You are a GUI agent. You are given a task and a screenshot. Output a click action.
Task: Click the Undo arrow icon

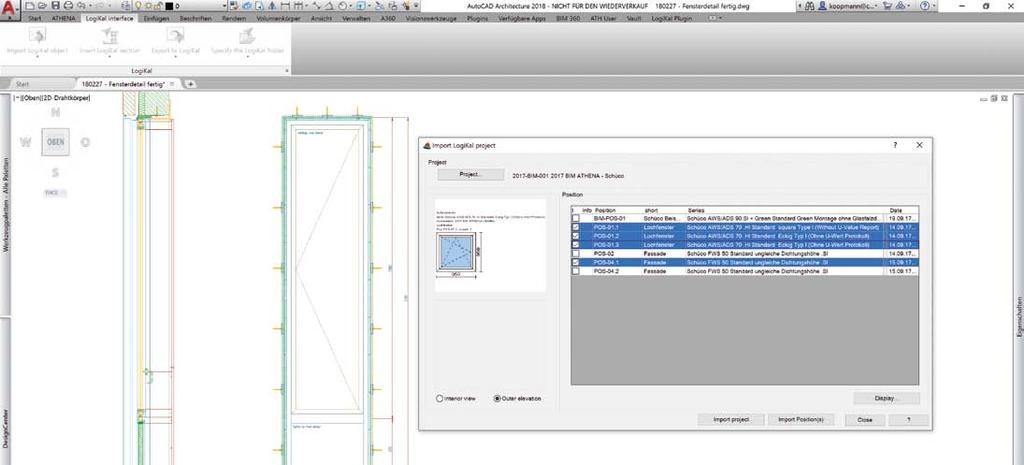click(x=82, y=5)
